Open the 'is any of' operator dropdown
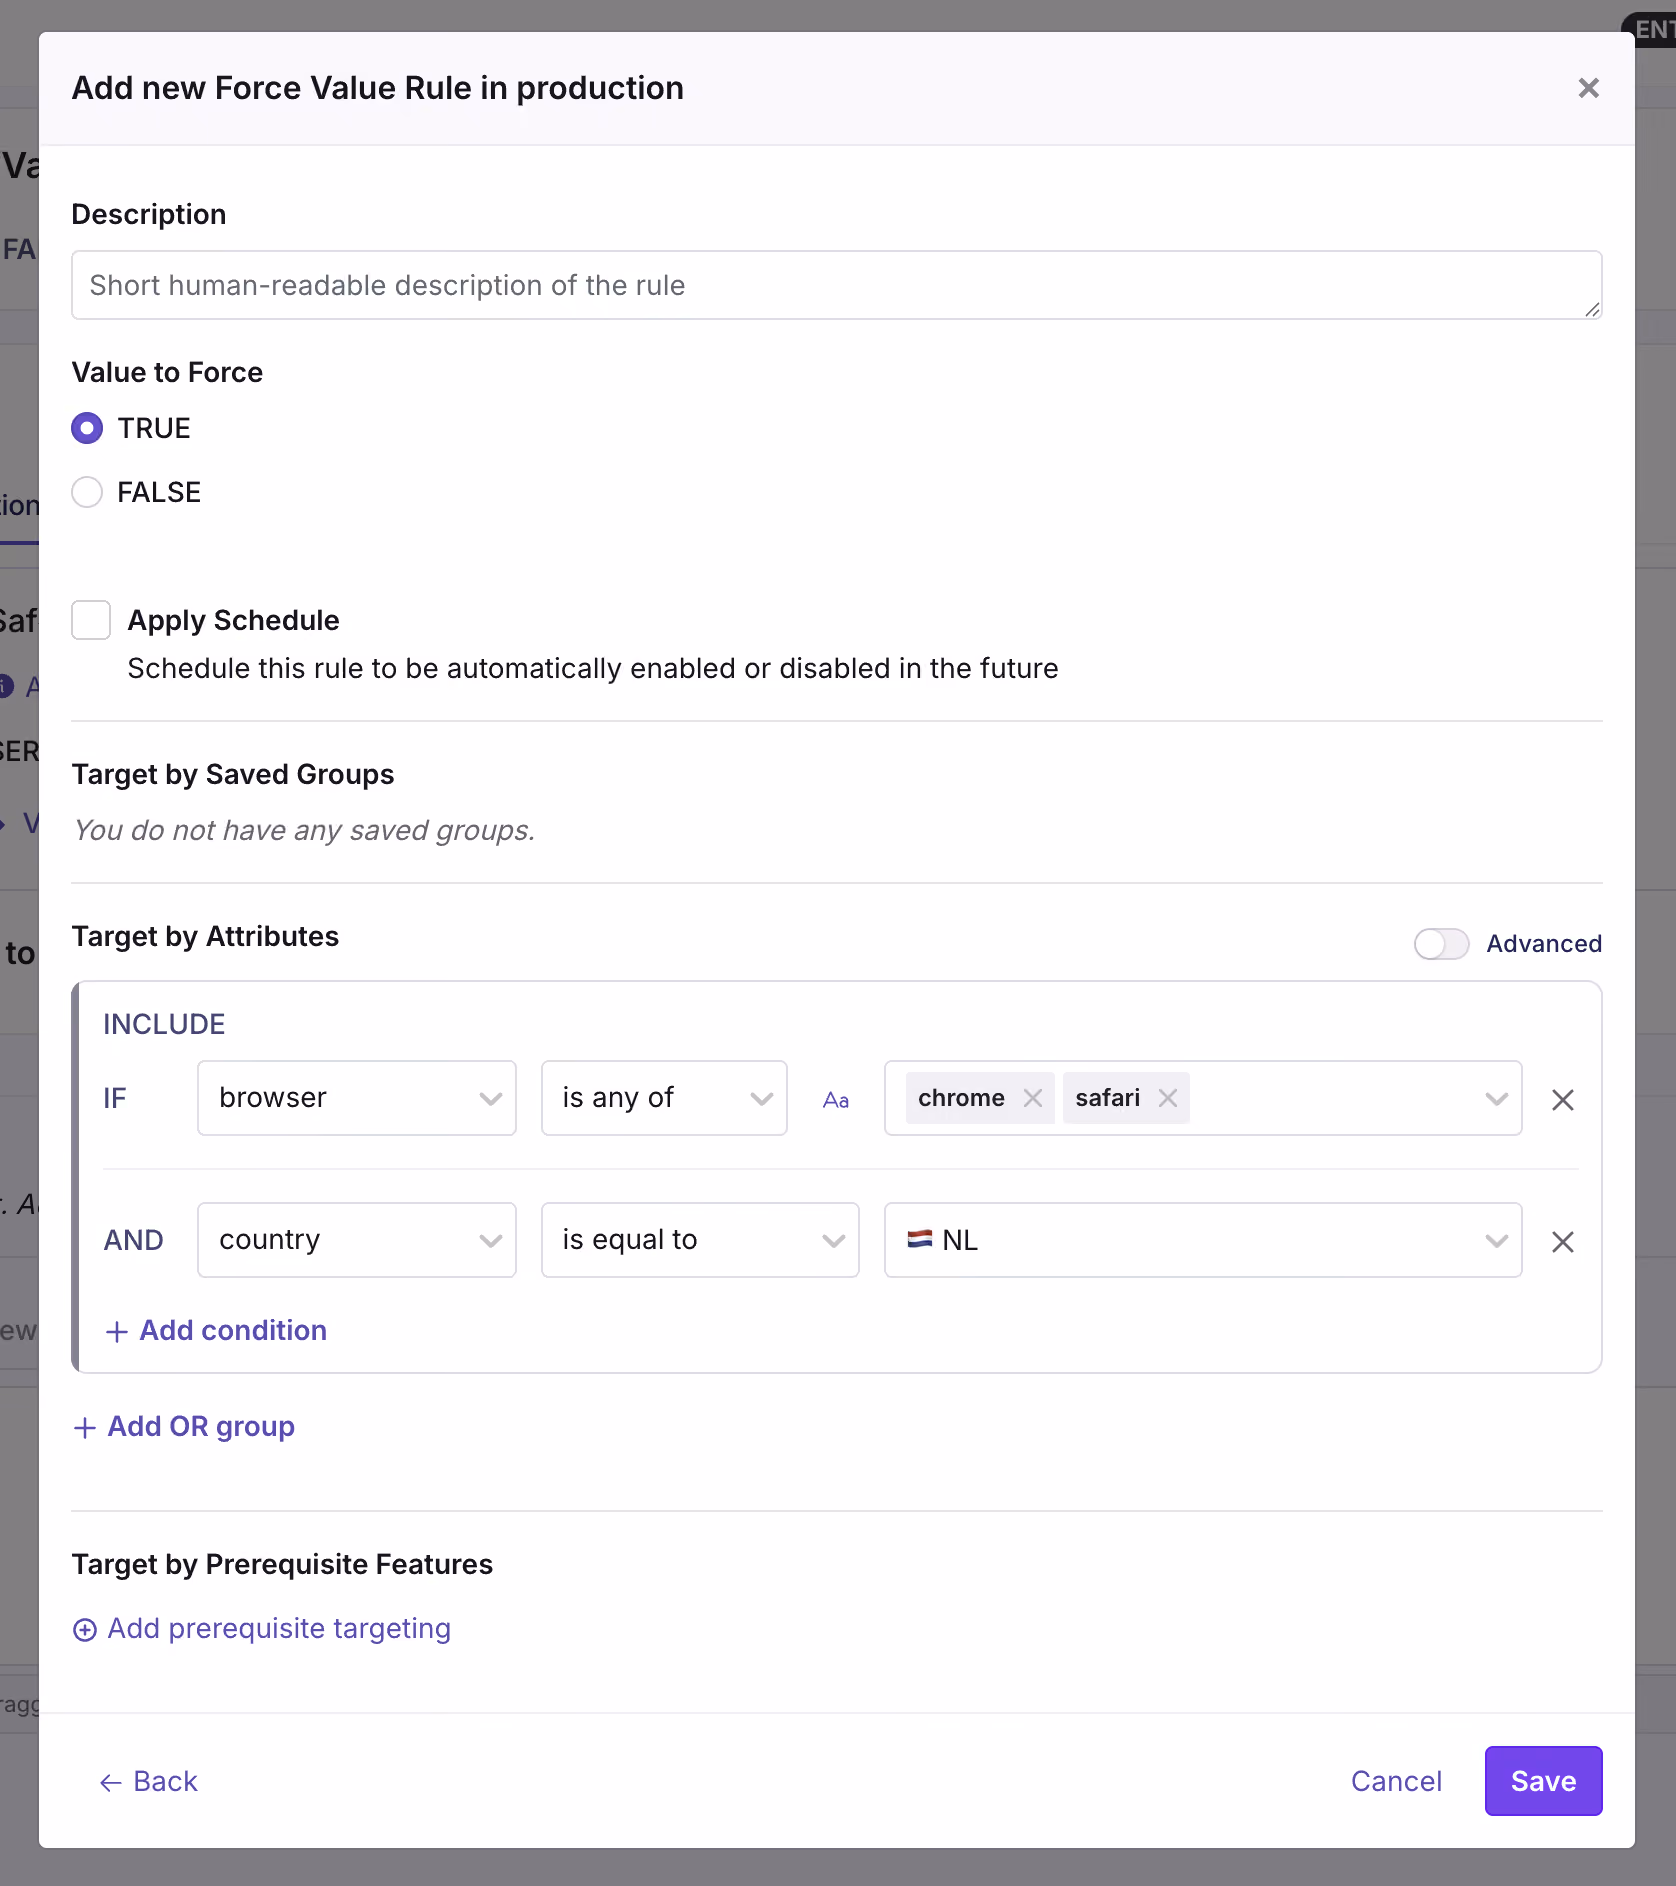Image resolution: width=1676 pixels, height=1886 pixels. click(x=664, y=1098)
